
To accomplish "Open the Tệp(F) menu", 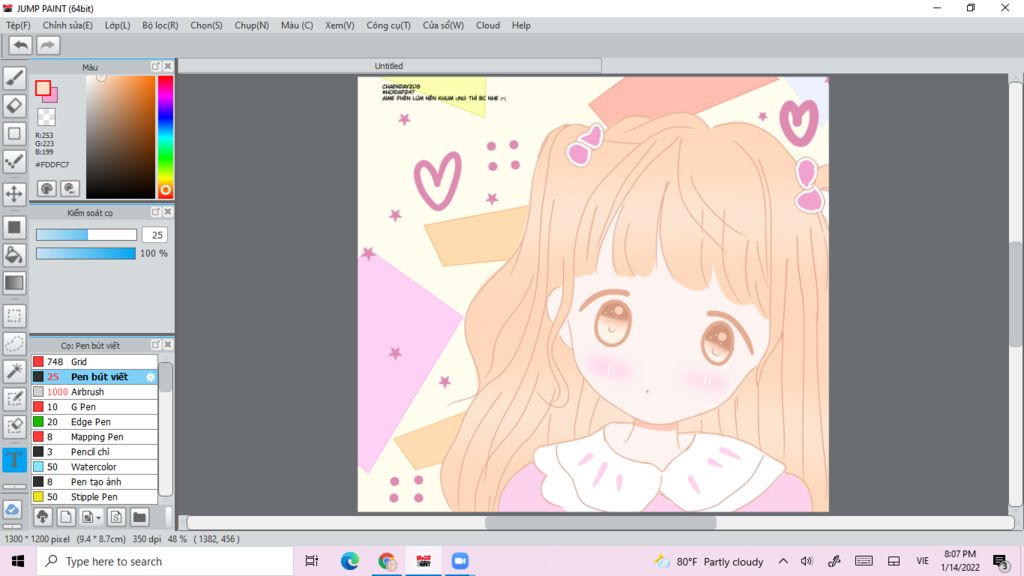I will 18,25.
